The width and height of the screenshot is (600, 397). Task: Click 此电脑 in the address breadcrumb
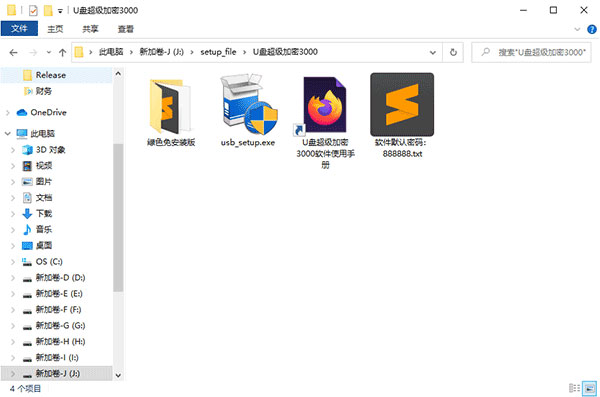pos(111,52)
